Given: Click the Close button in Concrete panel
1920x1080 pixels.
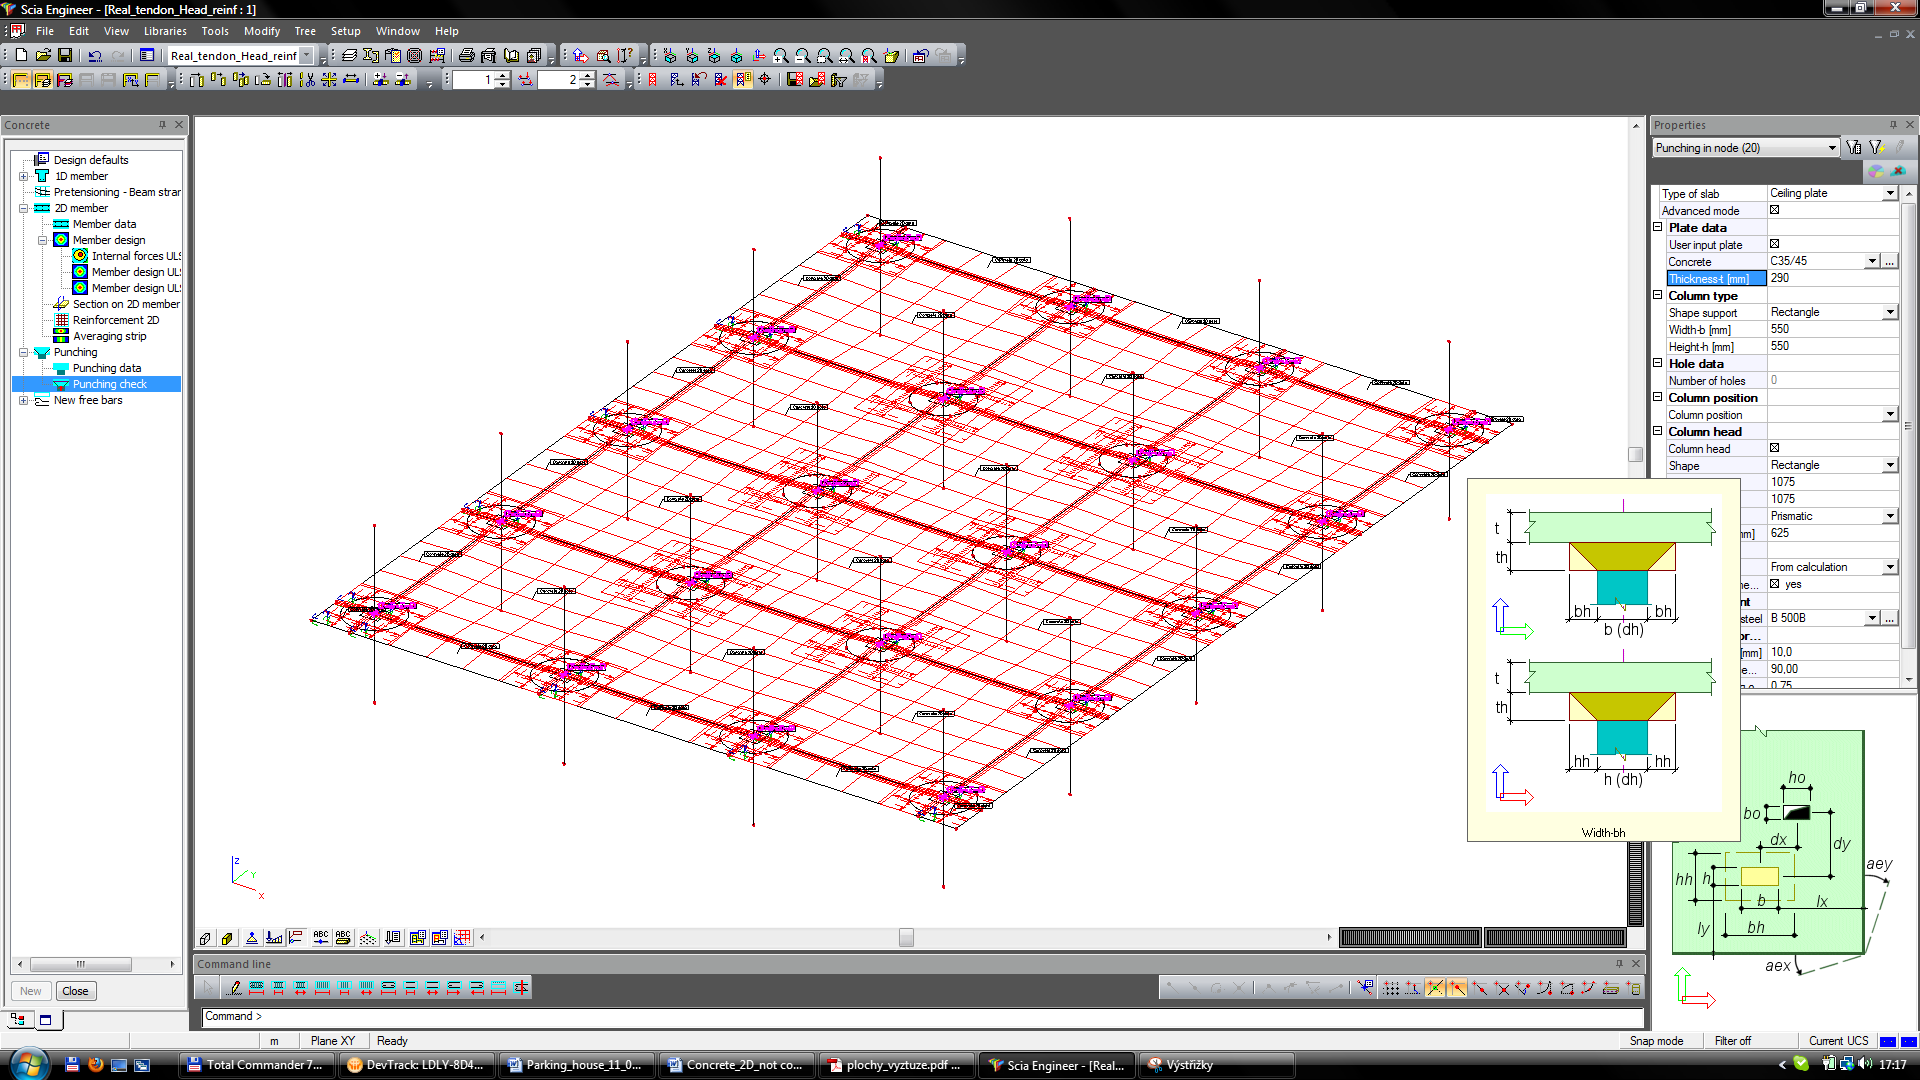Looking at the screenshot, I should (75, 991).
